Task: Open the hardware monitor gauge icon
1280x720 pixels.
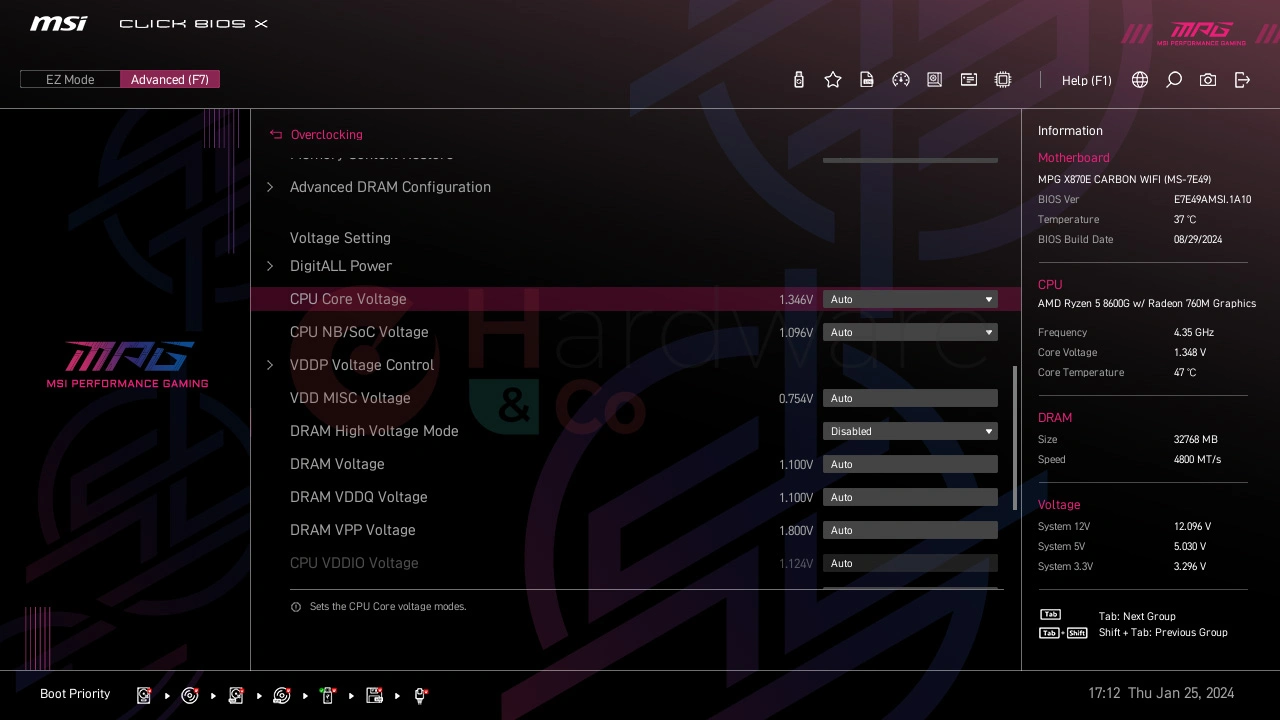Action: click(x=901, y=80)
